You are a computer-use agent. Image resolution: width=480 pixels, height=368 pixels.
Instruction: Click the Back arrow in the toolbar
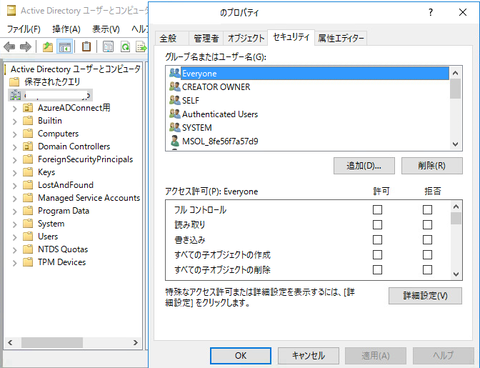pos(9,47)
